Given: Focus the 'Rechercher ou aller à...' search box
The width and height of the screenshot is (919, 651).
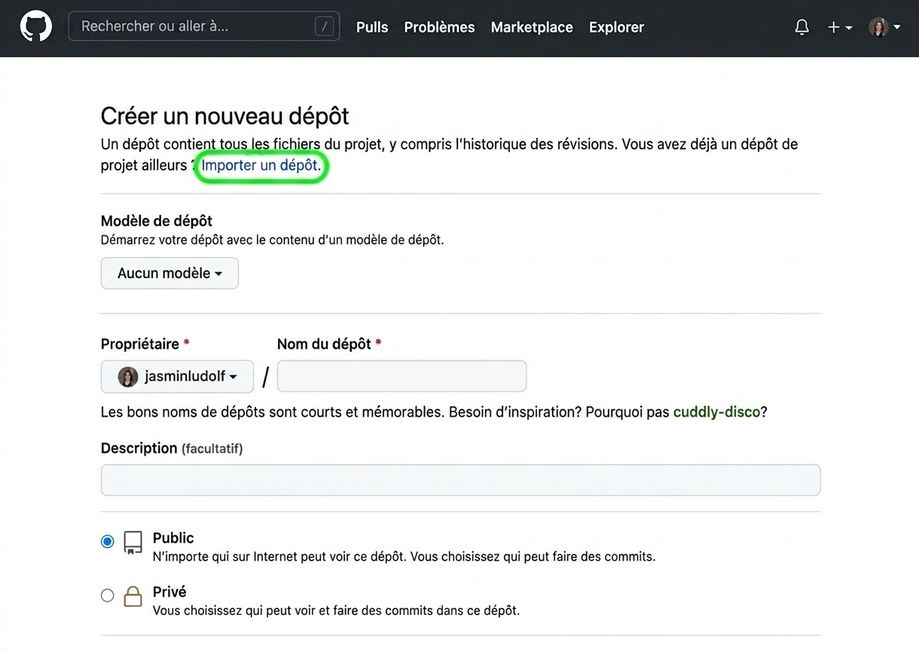Looking at the screenshot, I should pyautogui.click(x=204, y=26).
